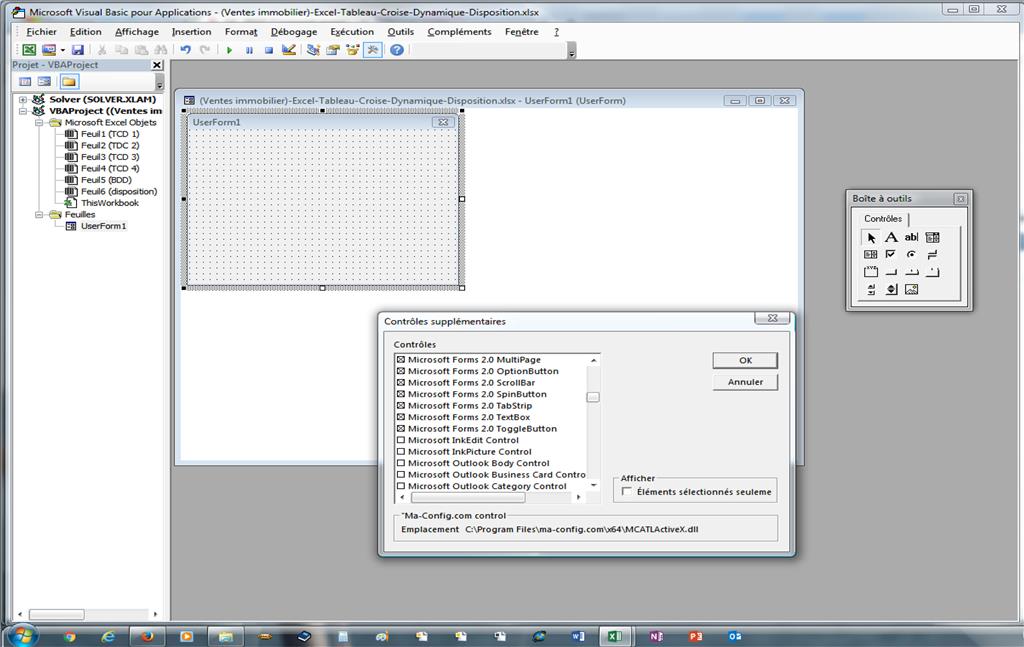Select the TextBox control in the toolbox

911,237
